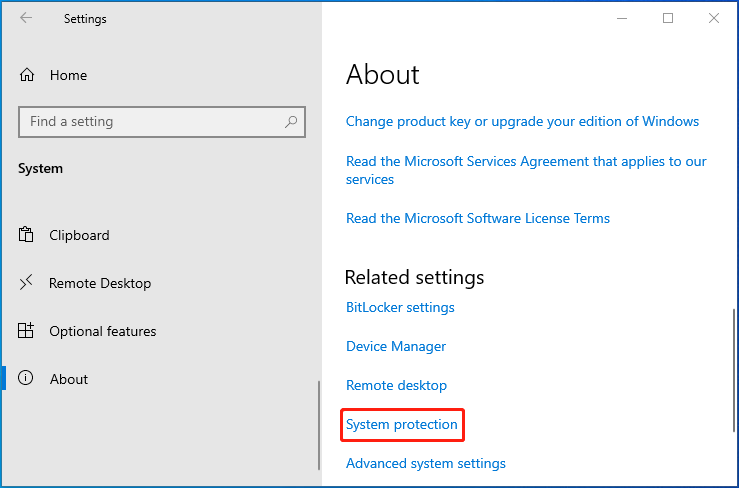Click the Remote Desktop sidebar icon

pos(26,282)
